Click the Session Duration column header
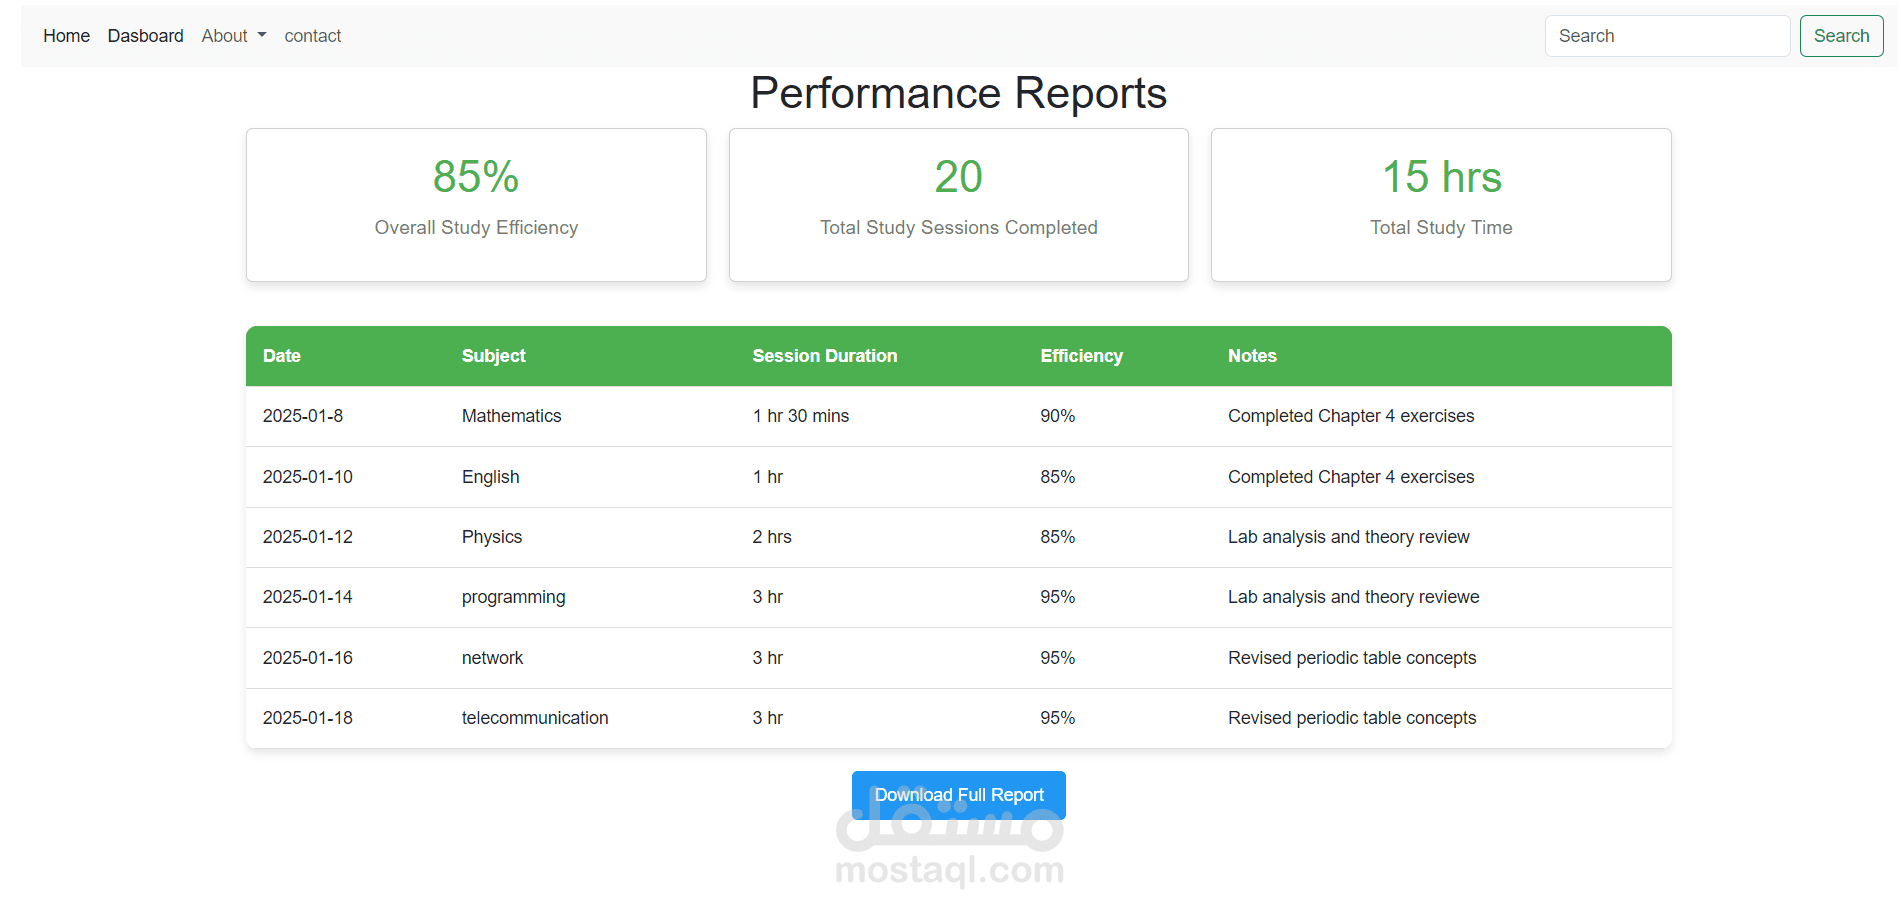 click(824, 356)
